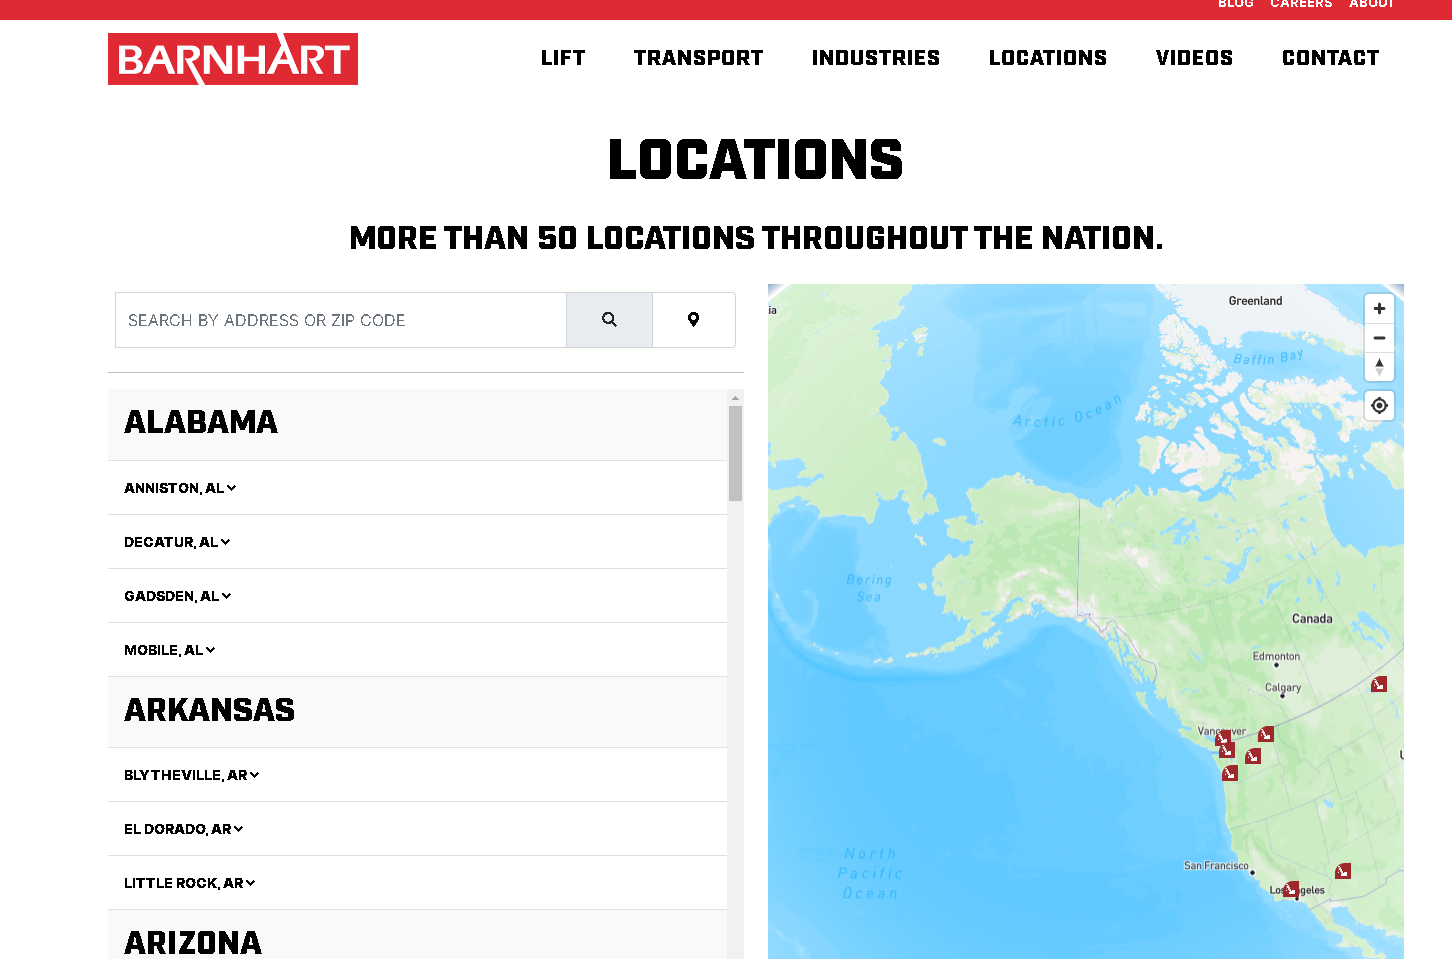This screenshot has width=1452, height=959.
Task: Reset map bearing with the compass
Action: [1379, 367]
